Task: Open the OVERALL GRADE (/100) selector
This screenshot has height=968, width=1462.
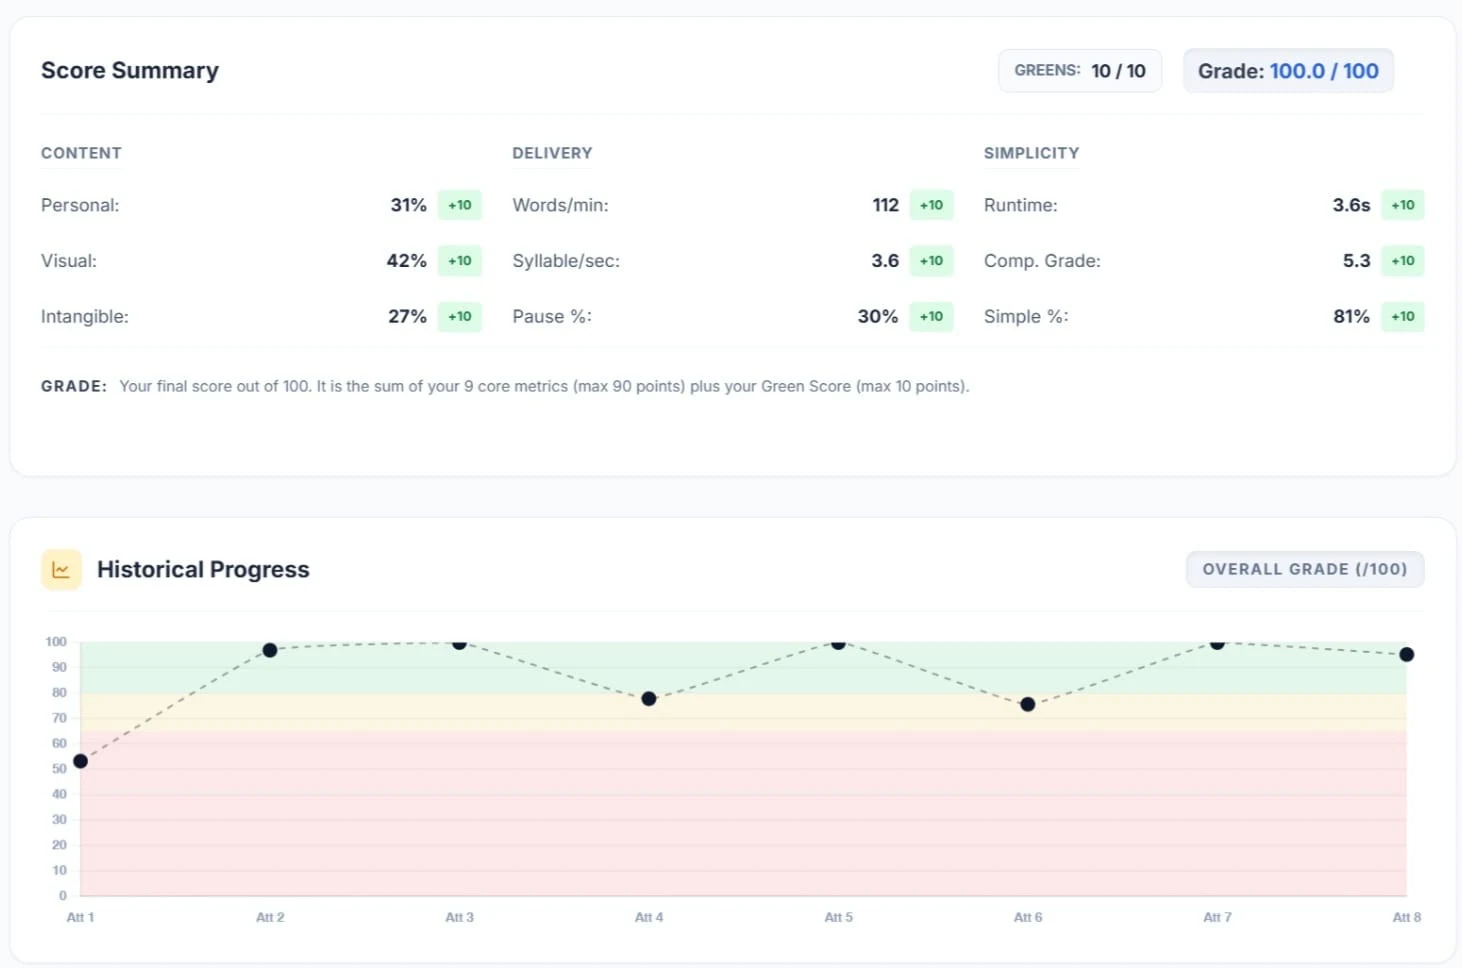Action: 1305,569
